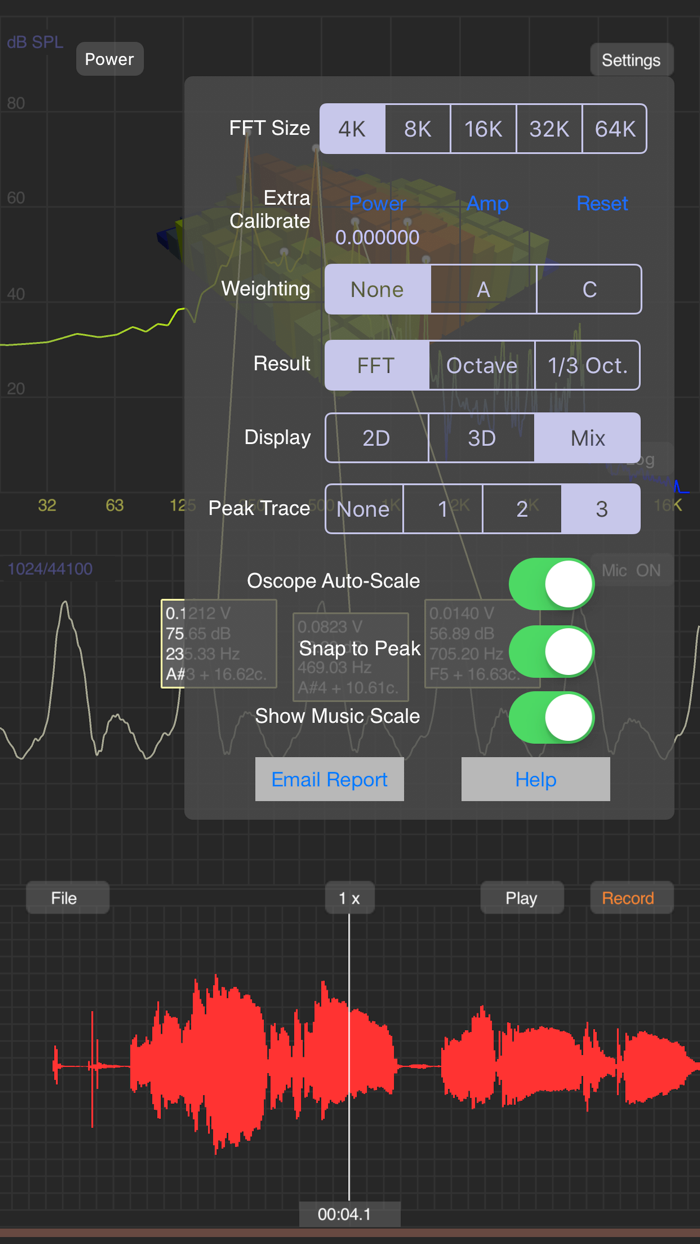
Task: Choose C weighting
Action: [x=589, y=289]
